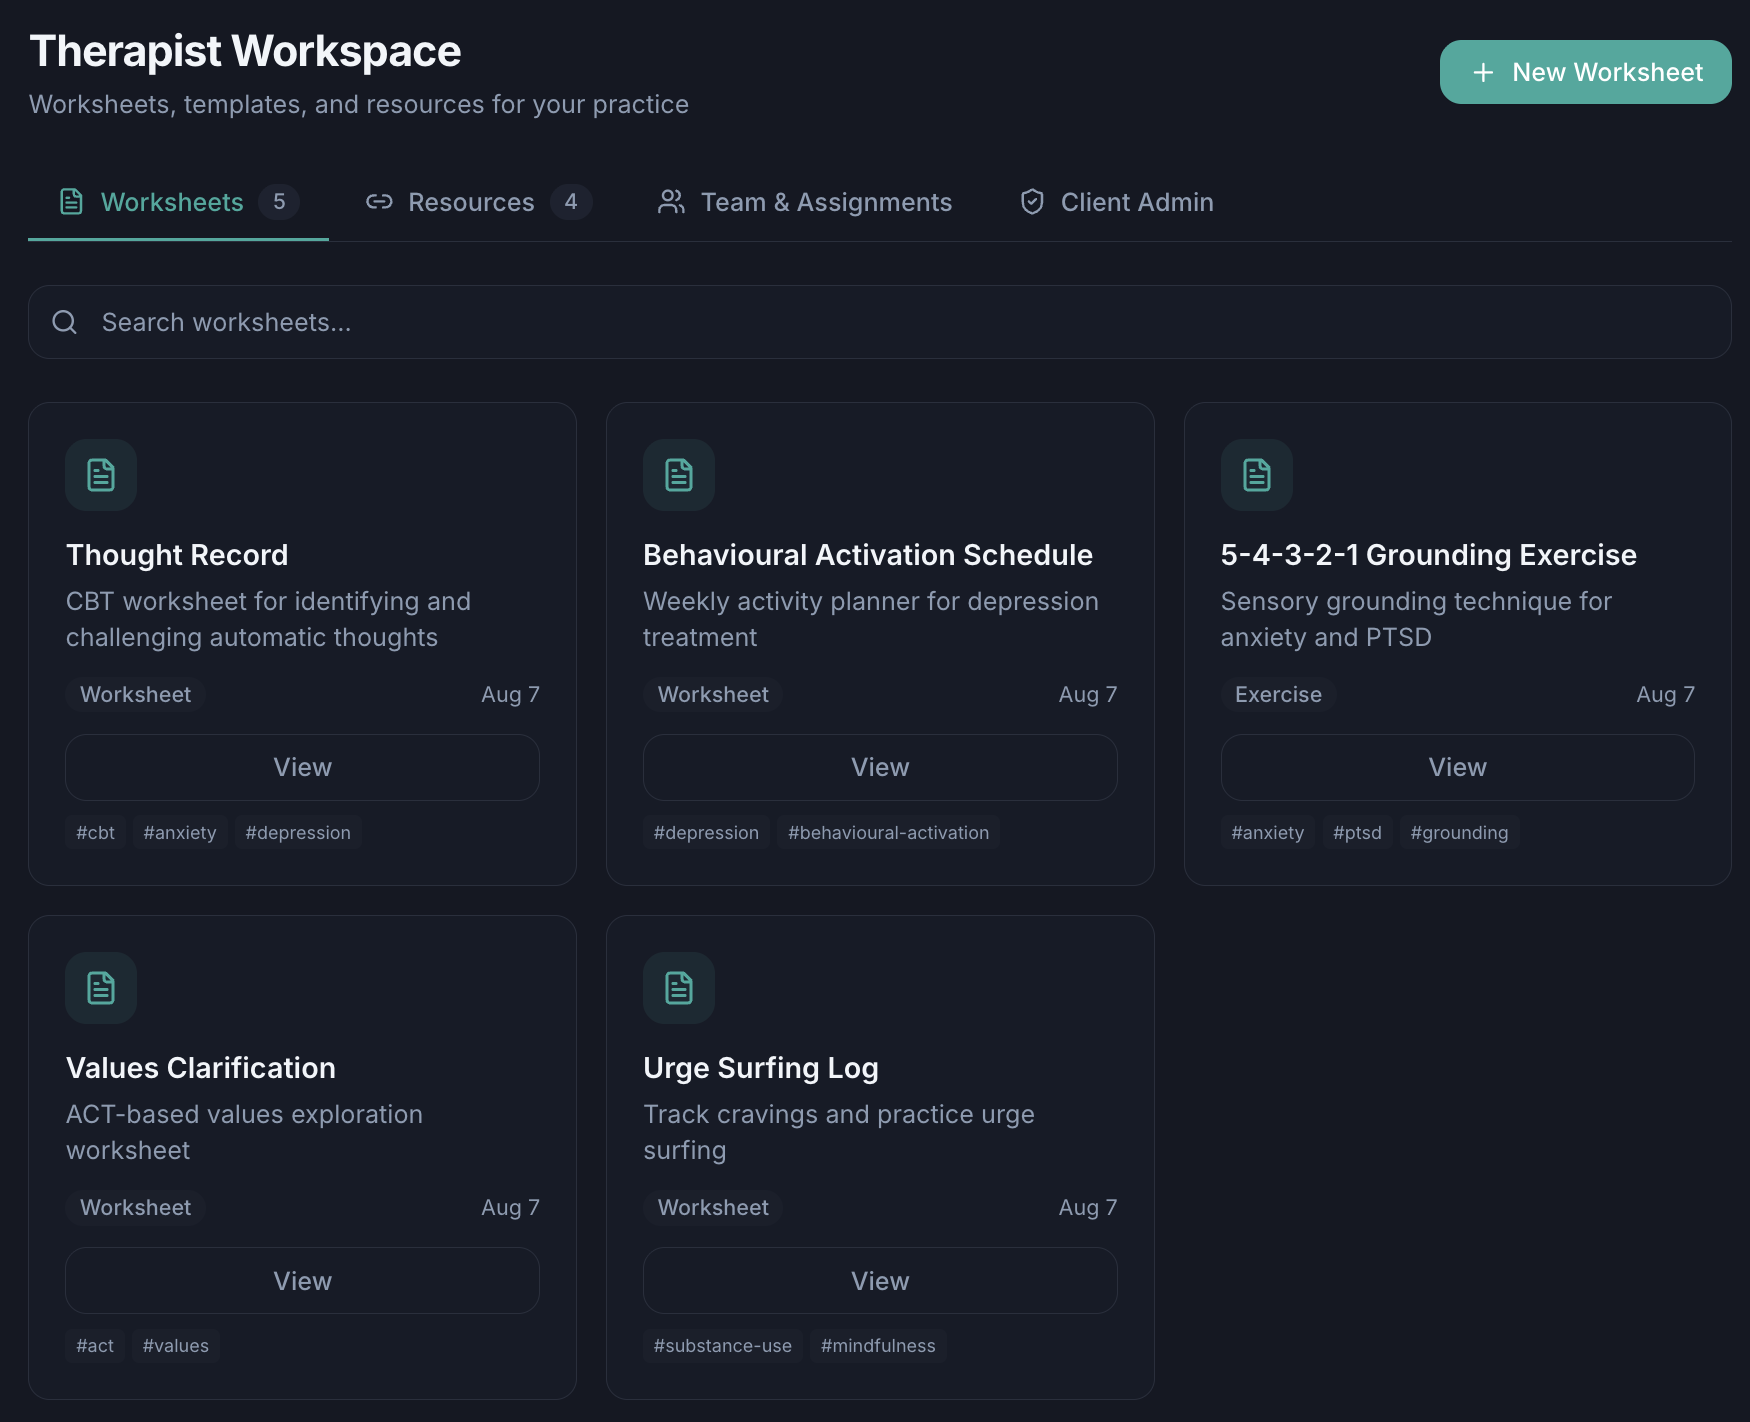Click the #act tag
The width and height of the screenshot is (1750, 1422).
[95, 1345]
